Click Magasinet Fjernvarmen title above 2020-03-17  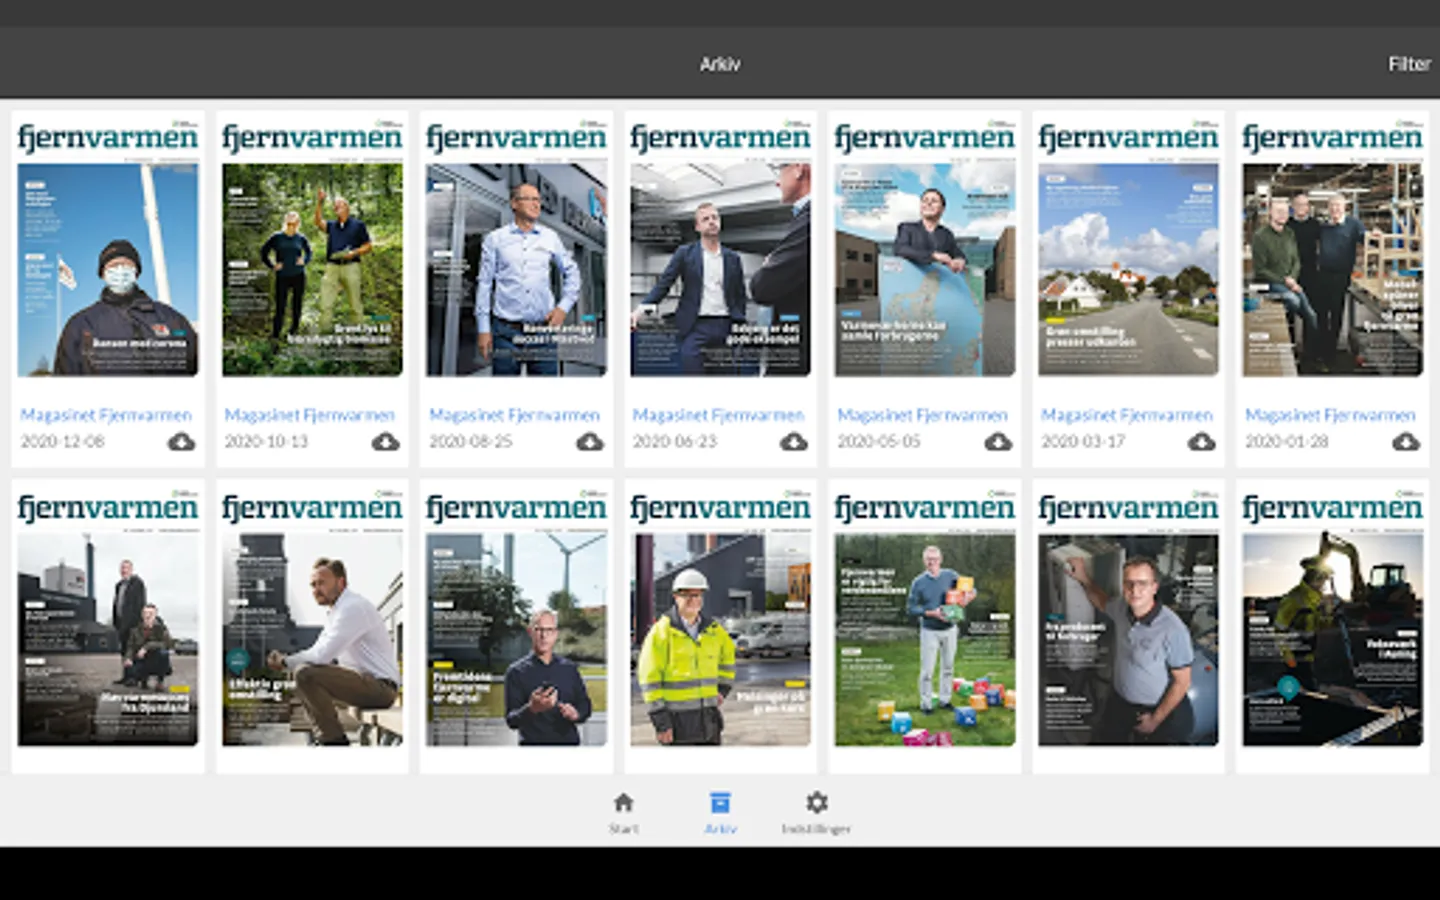(x=1127, y=415)
